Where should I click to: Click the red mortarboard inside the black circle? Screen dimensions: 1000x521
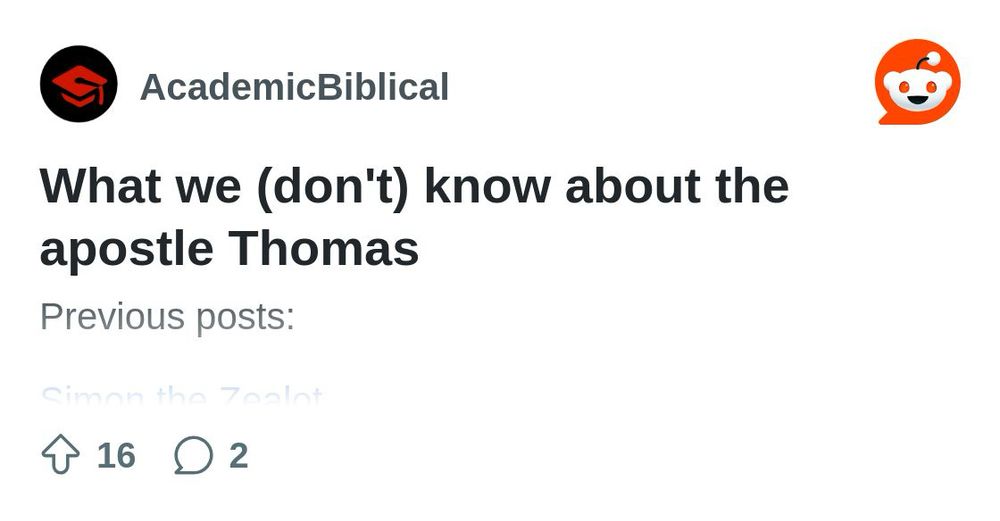[79, 85]
